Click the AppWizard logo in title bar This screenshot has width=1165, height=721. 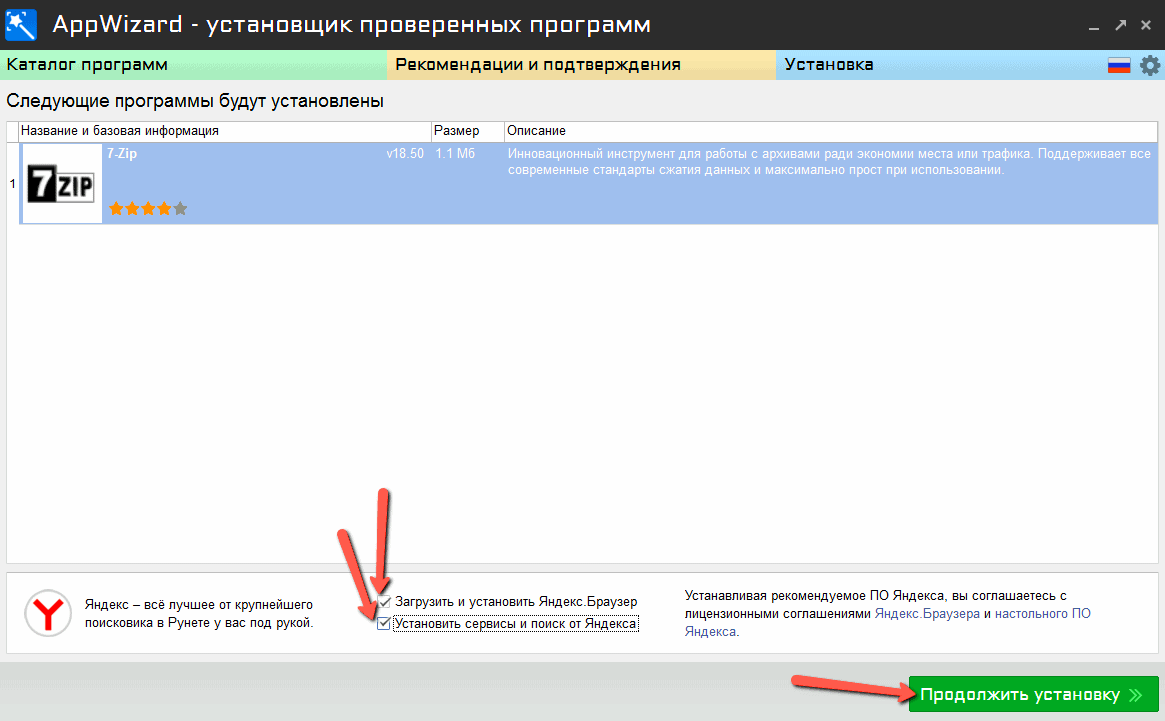pos(21,23)
